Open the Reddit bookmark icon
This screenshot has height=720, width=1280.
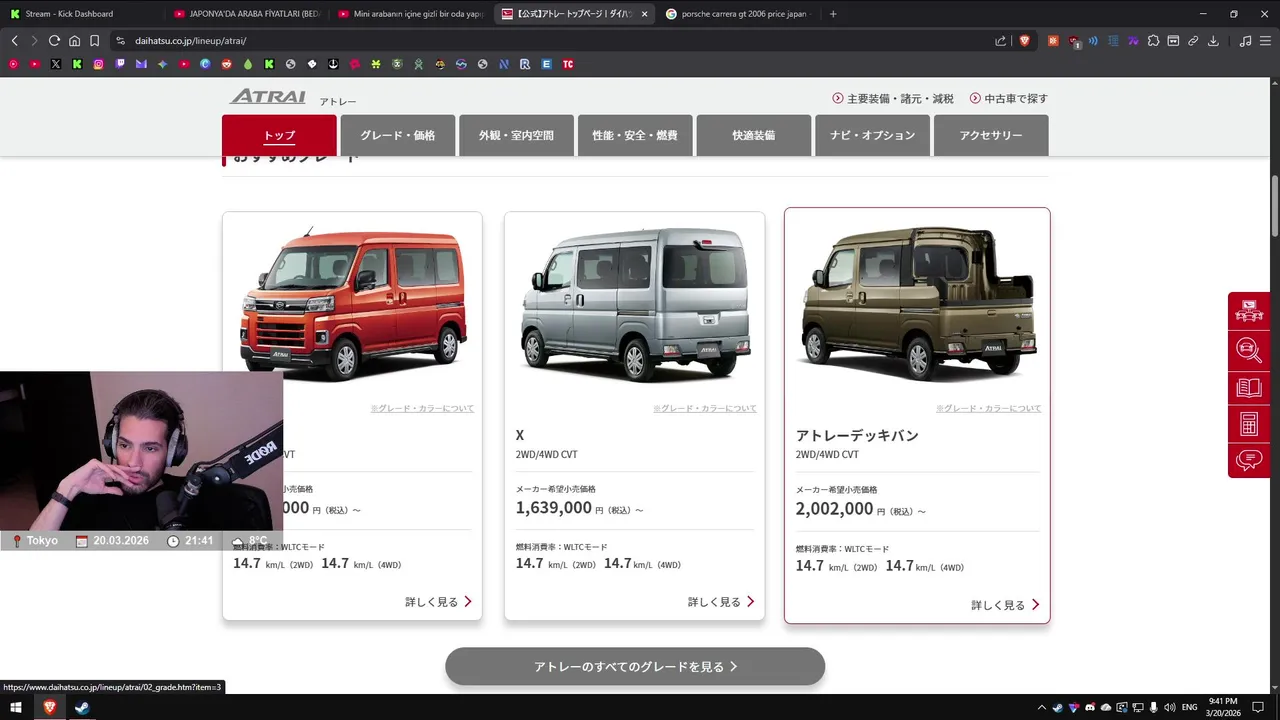[227, 64]
